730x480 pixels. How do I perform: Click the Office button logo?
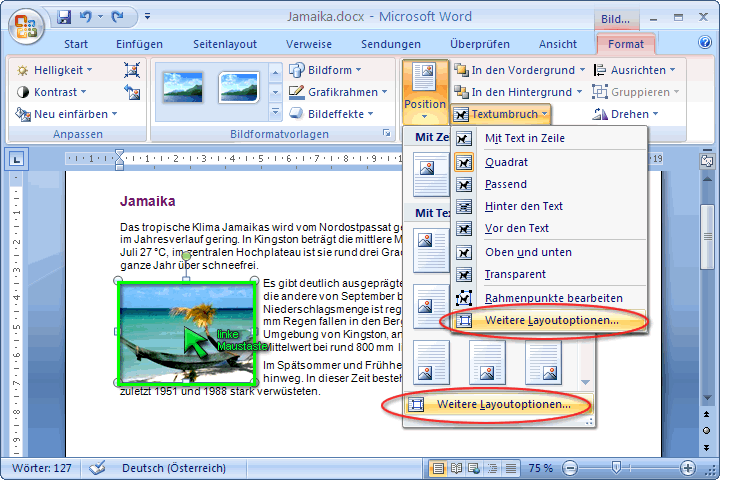24,24
